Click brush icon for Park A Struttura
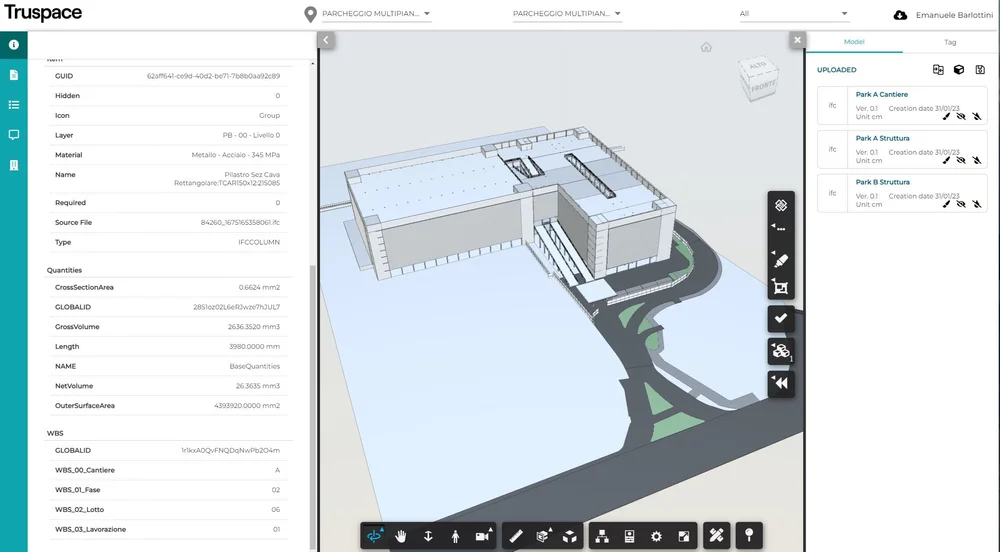 pos(946,161)
